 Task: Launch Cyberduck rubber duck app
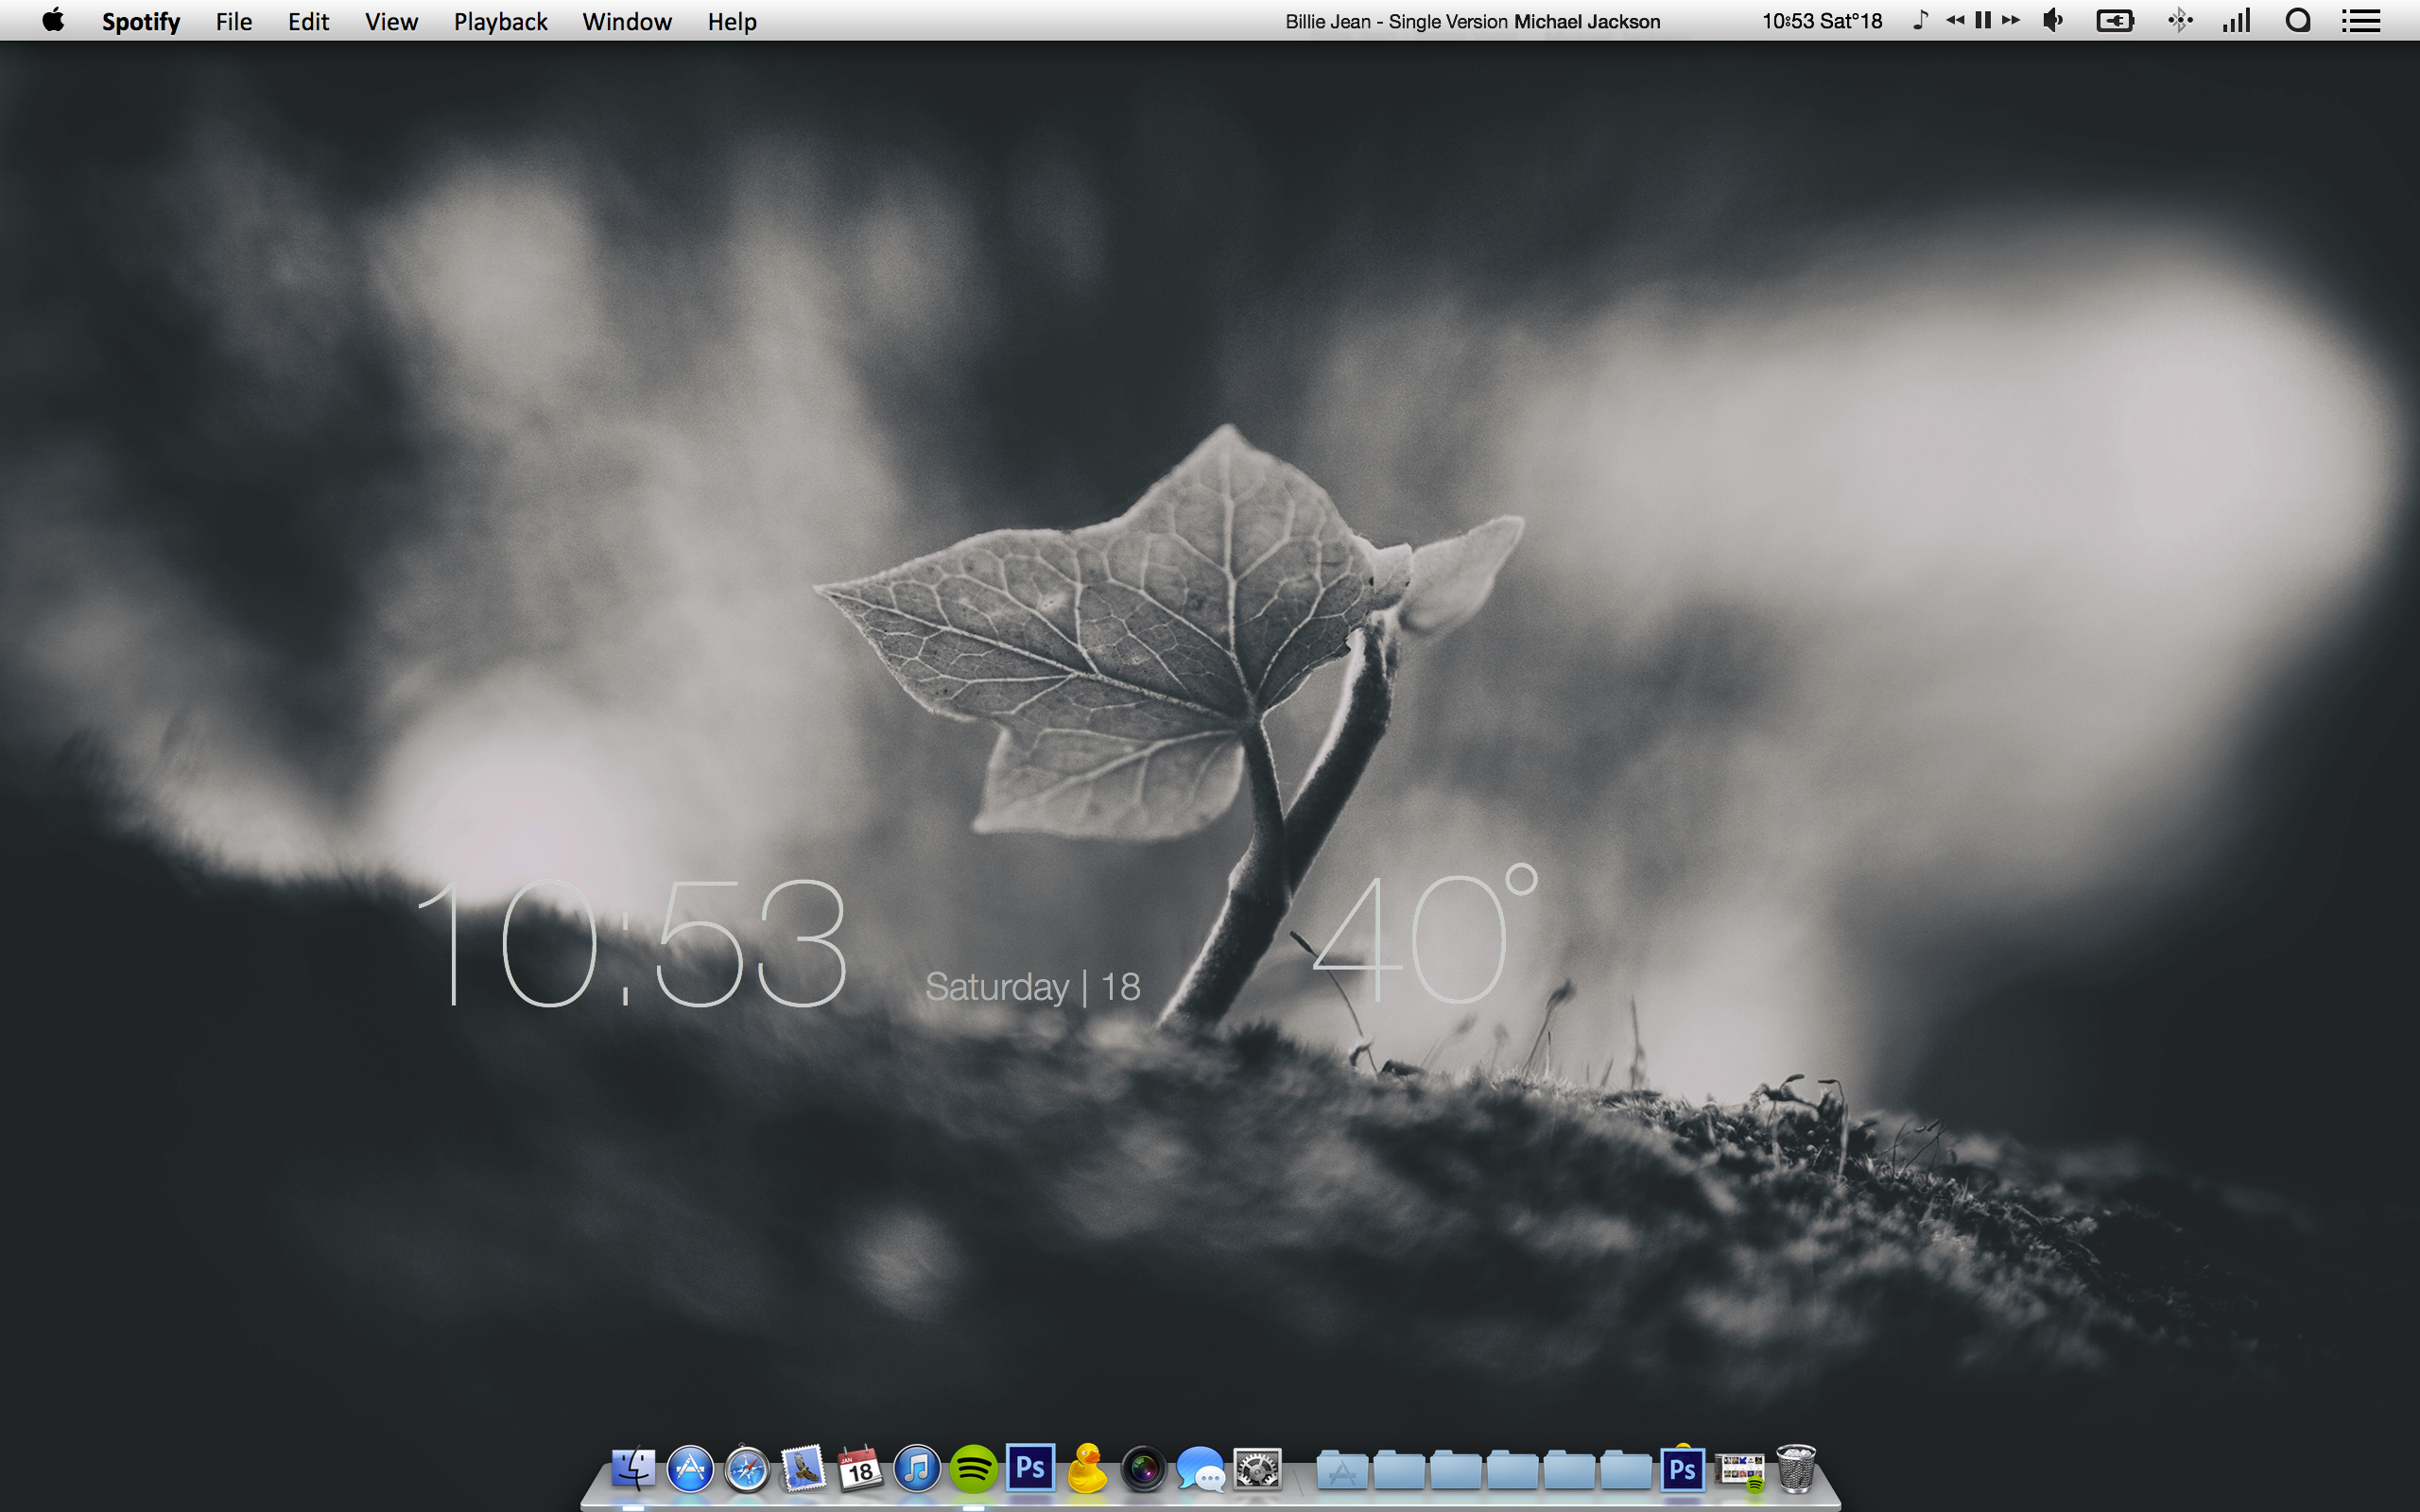(x=1087, y=1468)
